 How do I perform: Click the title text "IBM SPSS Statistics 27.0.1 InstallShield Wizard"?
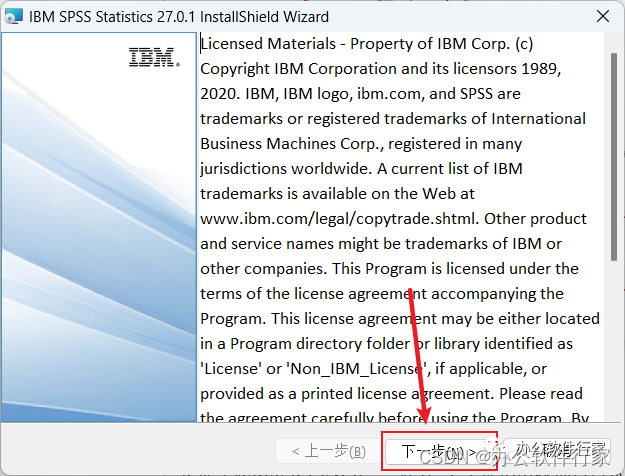179,17
